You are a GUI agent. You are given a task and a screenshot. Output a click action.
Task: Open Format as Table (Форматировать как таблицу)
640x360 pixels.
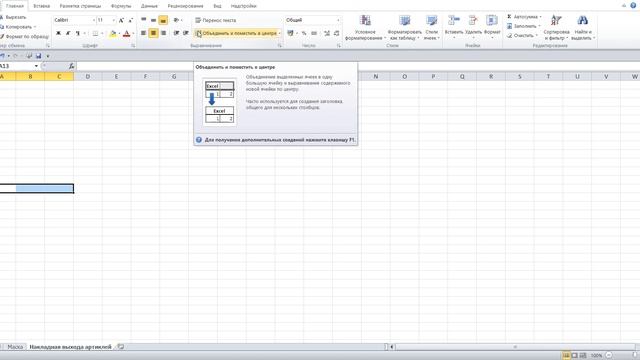404,27
